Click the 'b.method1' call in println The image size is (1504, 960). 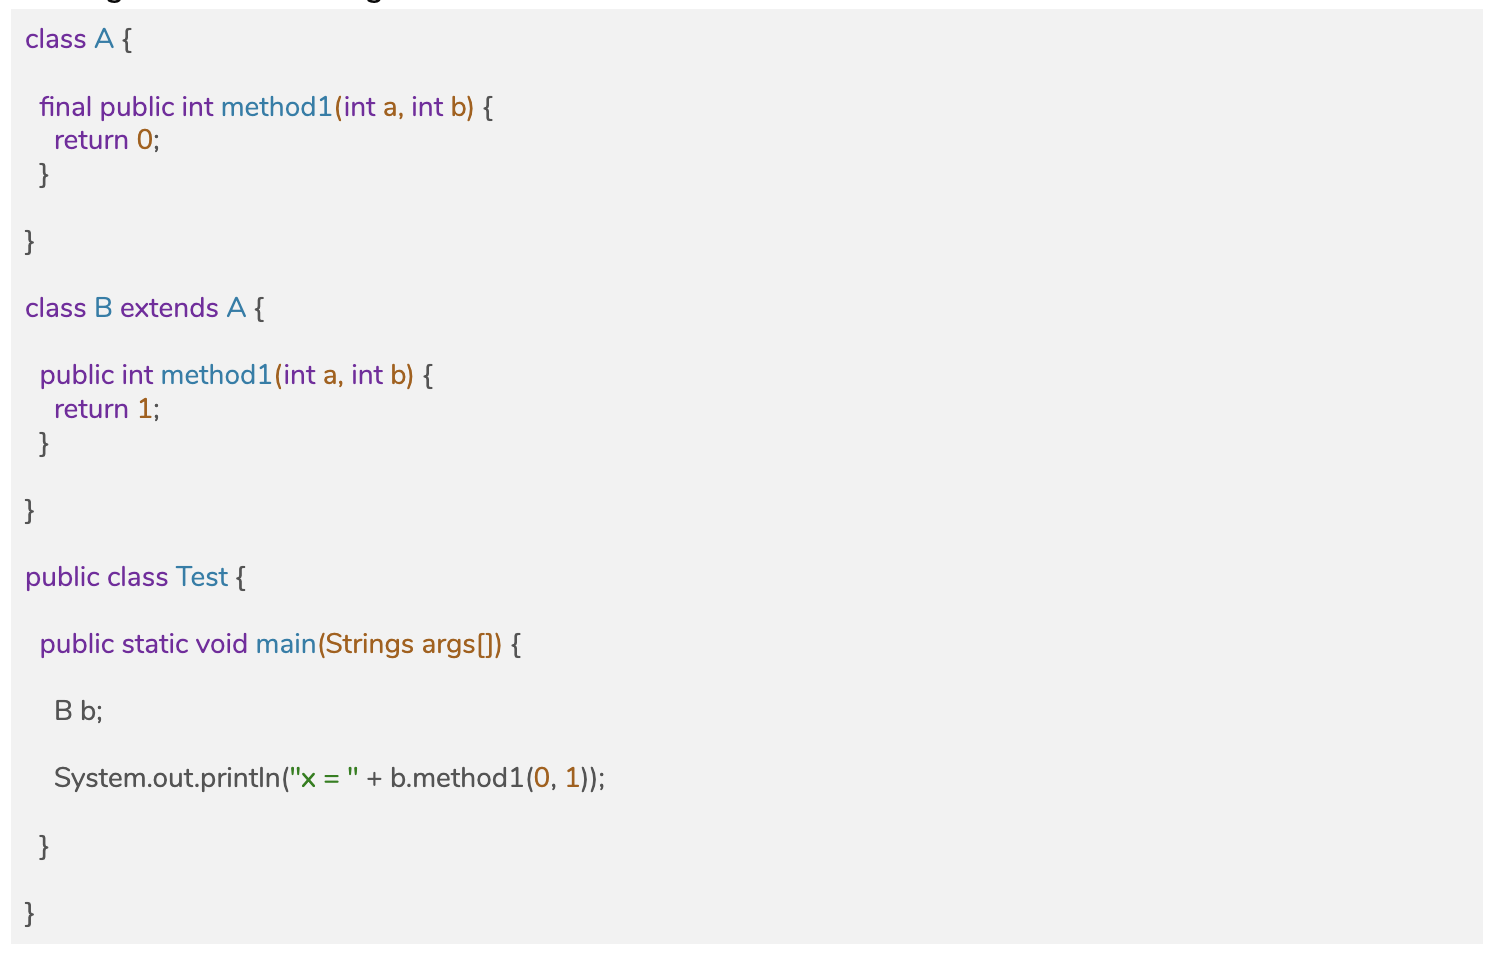pyautogui.click(x=456, y=778)
